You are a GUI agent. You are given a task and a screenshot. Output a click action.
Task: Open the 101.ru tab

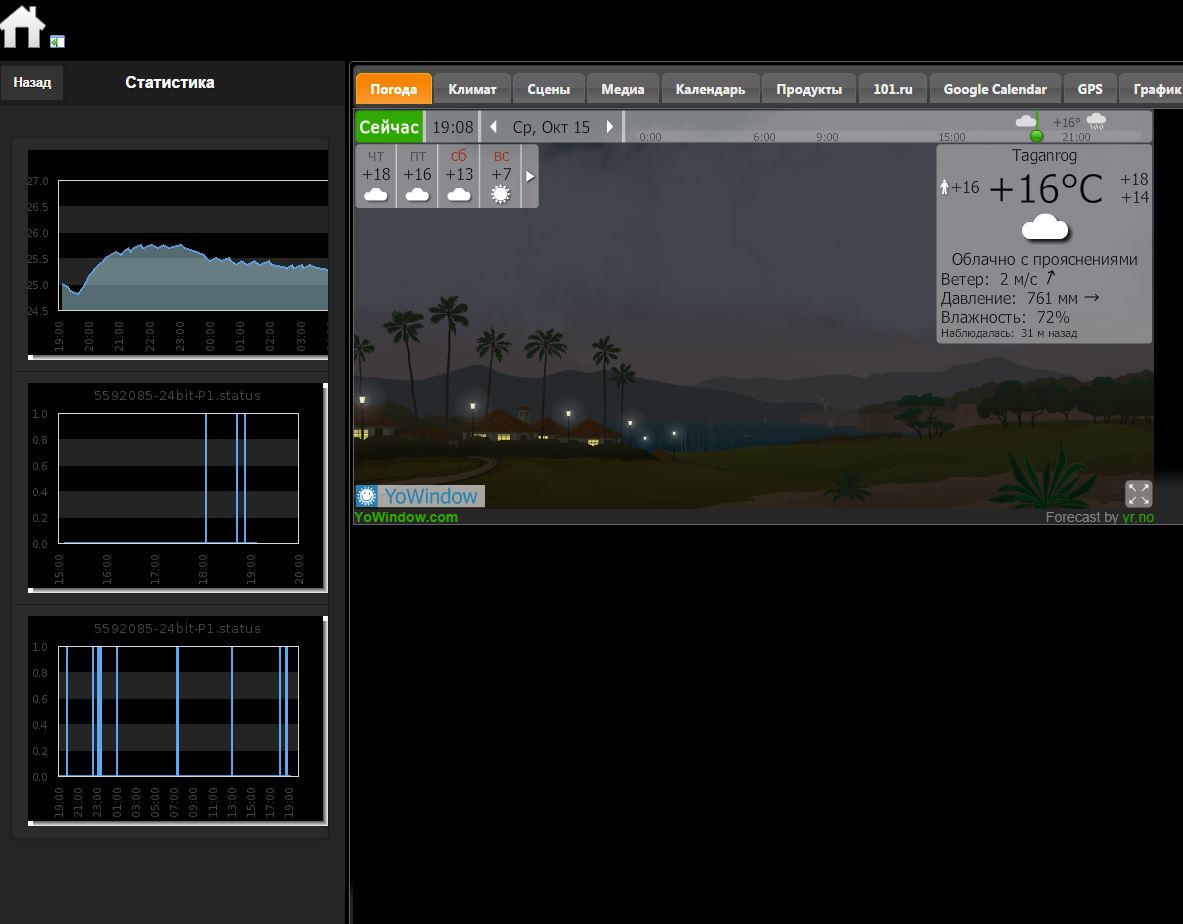892,89
